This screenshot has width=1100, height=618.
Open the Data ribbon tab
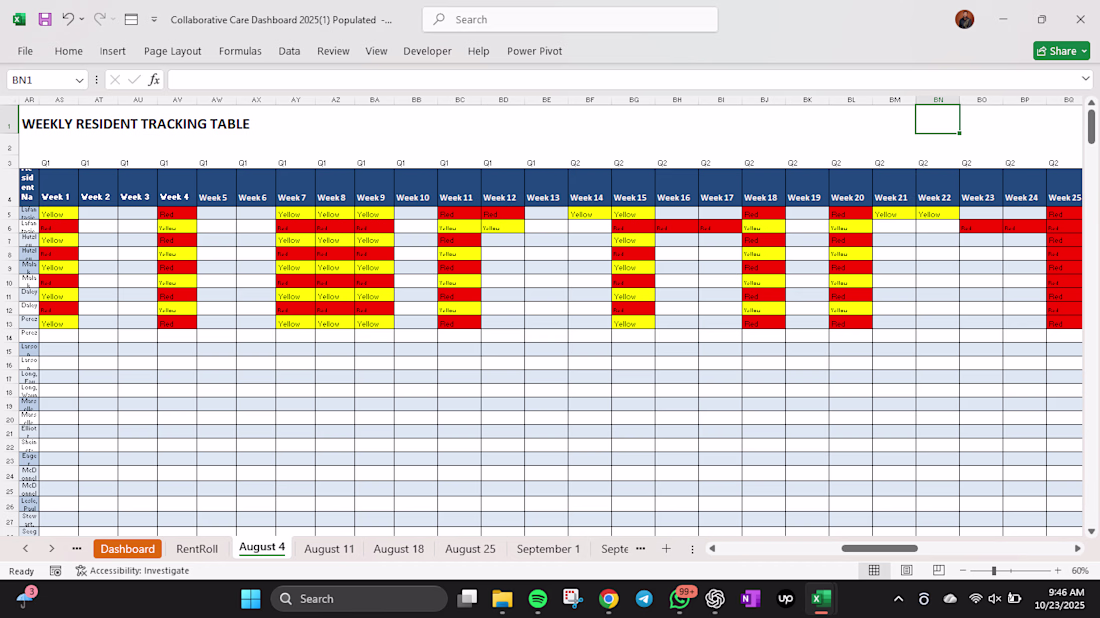click(x=289, y=51)
